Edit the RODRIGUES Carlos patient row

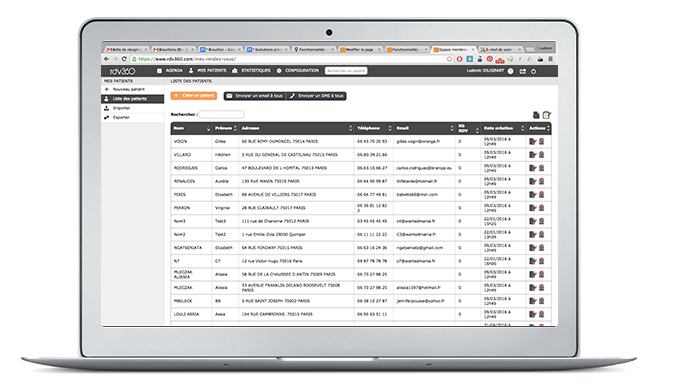click(x=533, y=168)
